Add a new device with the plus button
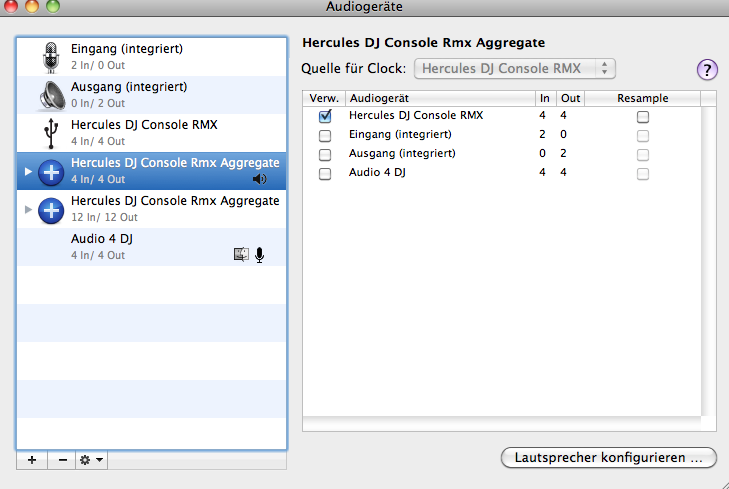Image resolution: width=729 pixels, height=489 pixels. (32, 460)
